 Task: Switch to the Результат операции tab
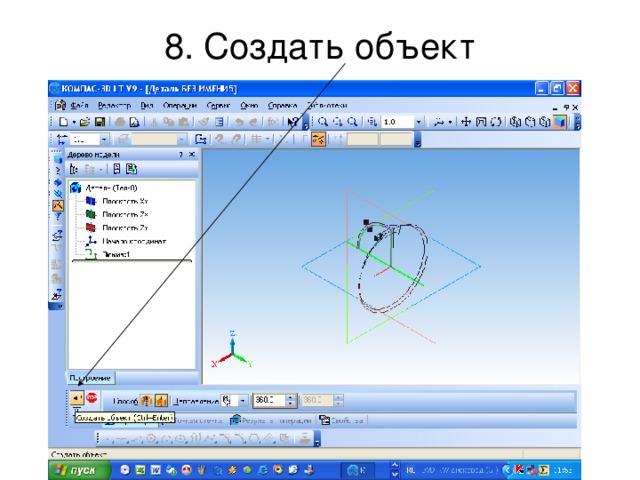click(271, 420)
